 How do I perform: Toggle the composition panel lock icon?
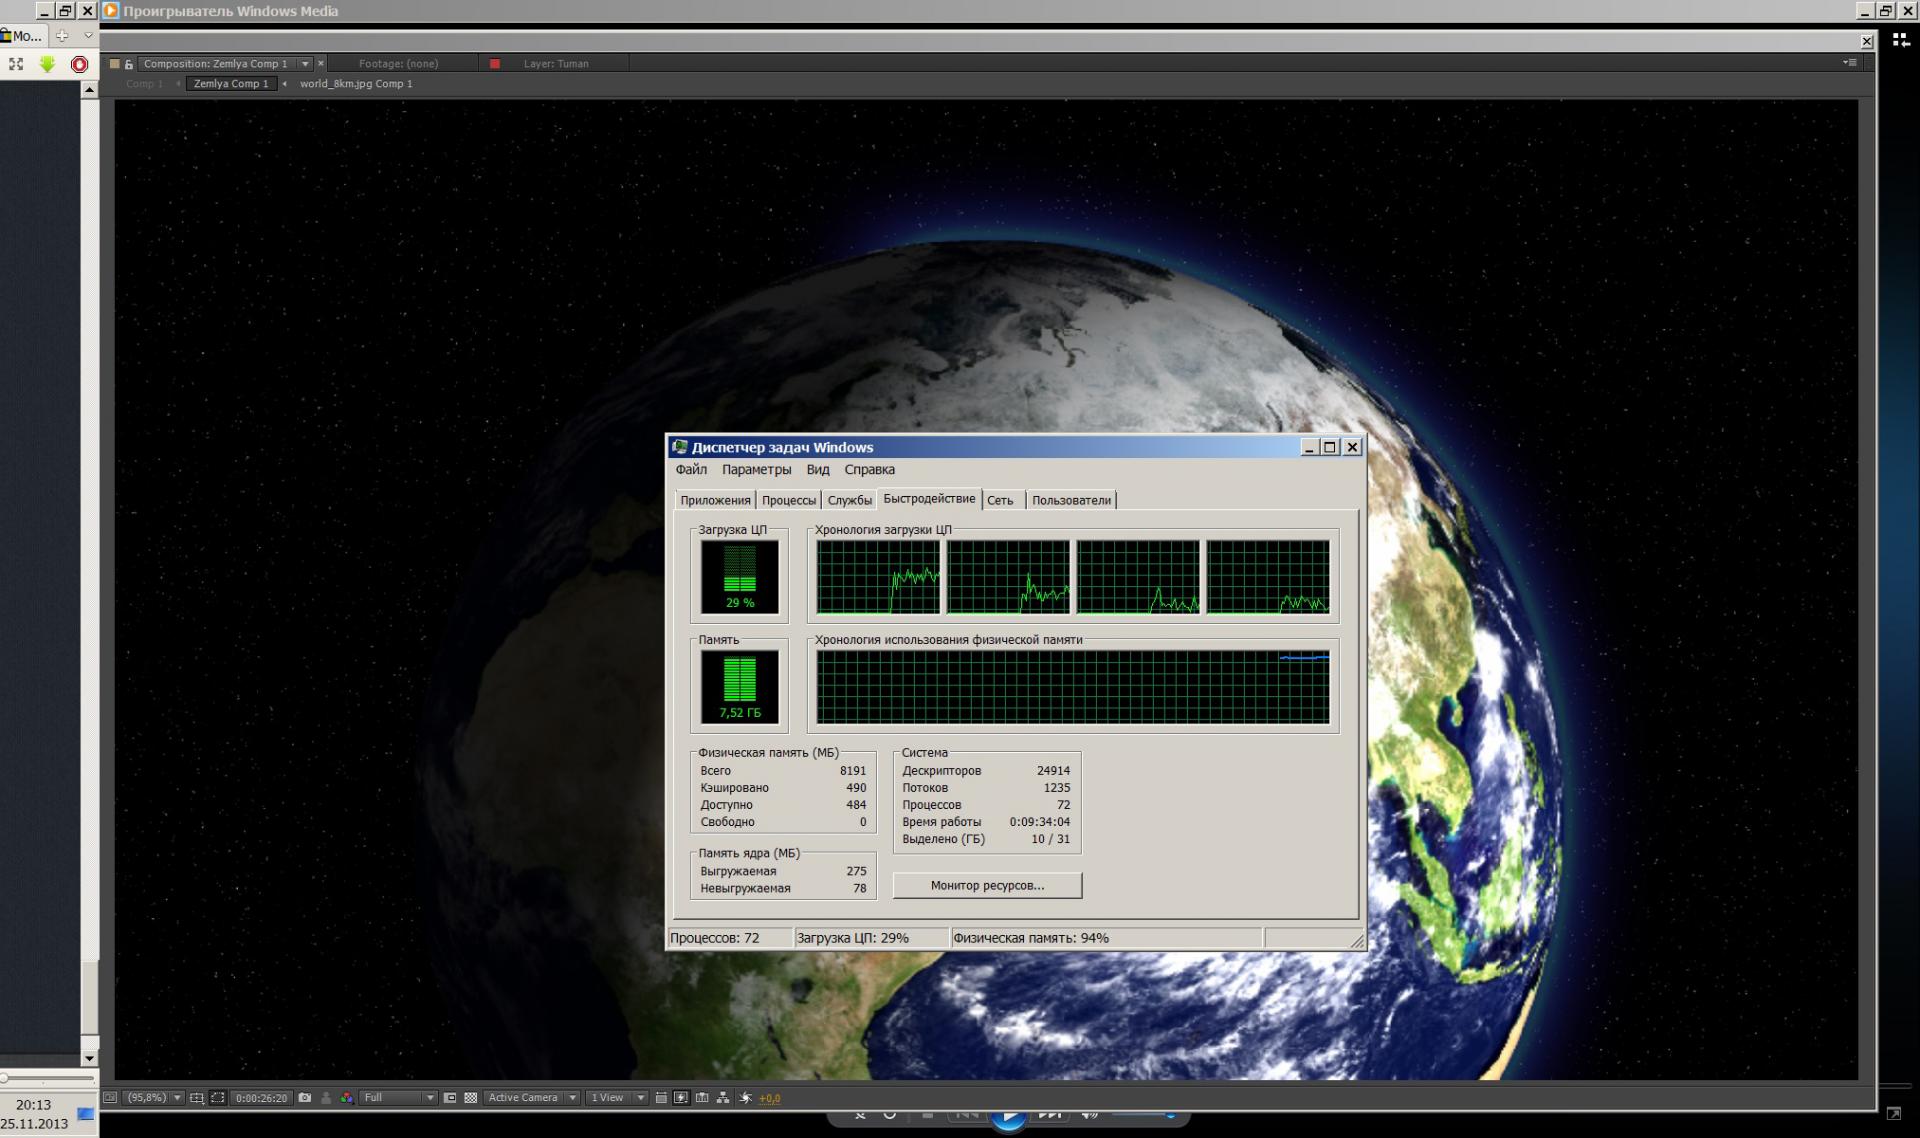[x=129, y=64]
